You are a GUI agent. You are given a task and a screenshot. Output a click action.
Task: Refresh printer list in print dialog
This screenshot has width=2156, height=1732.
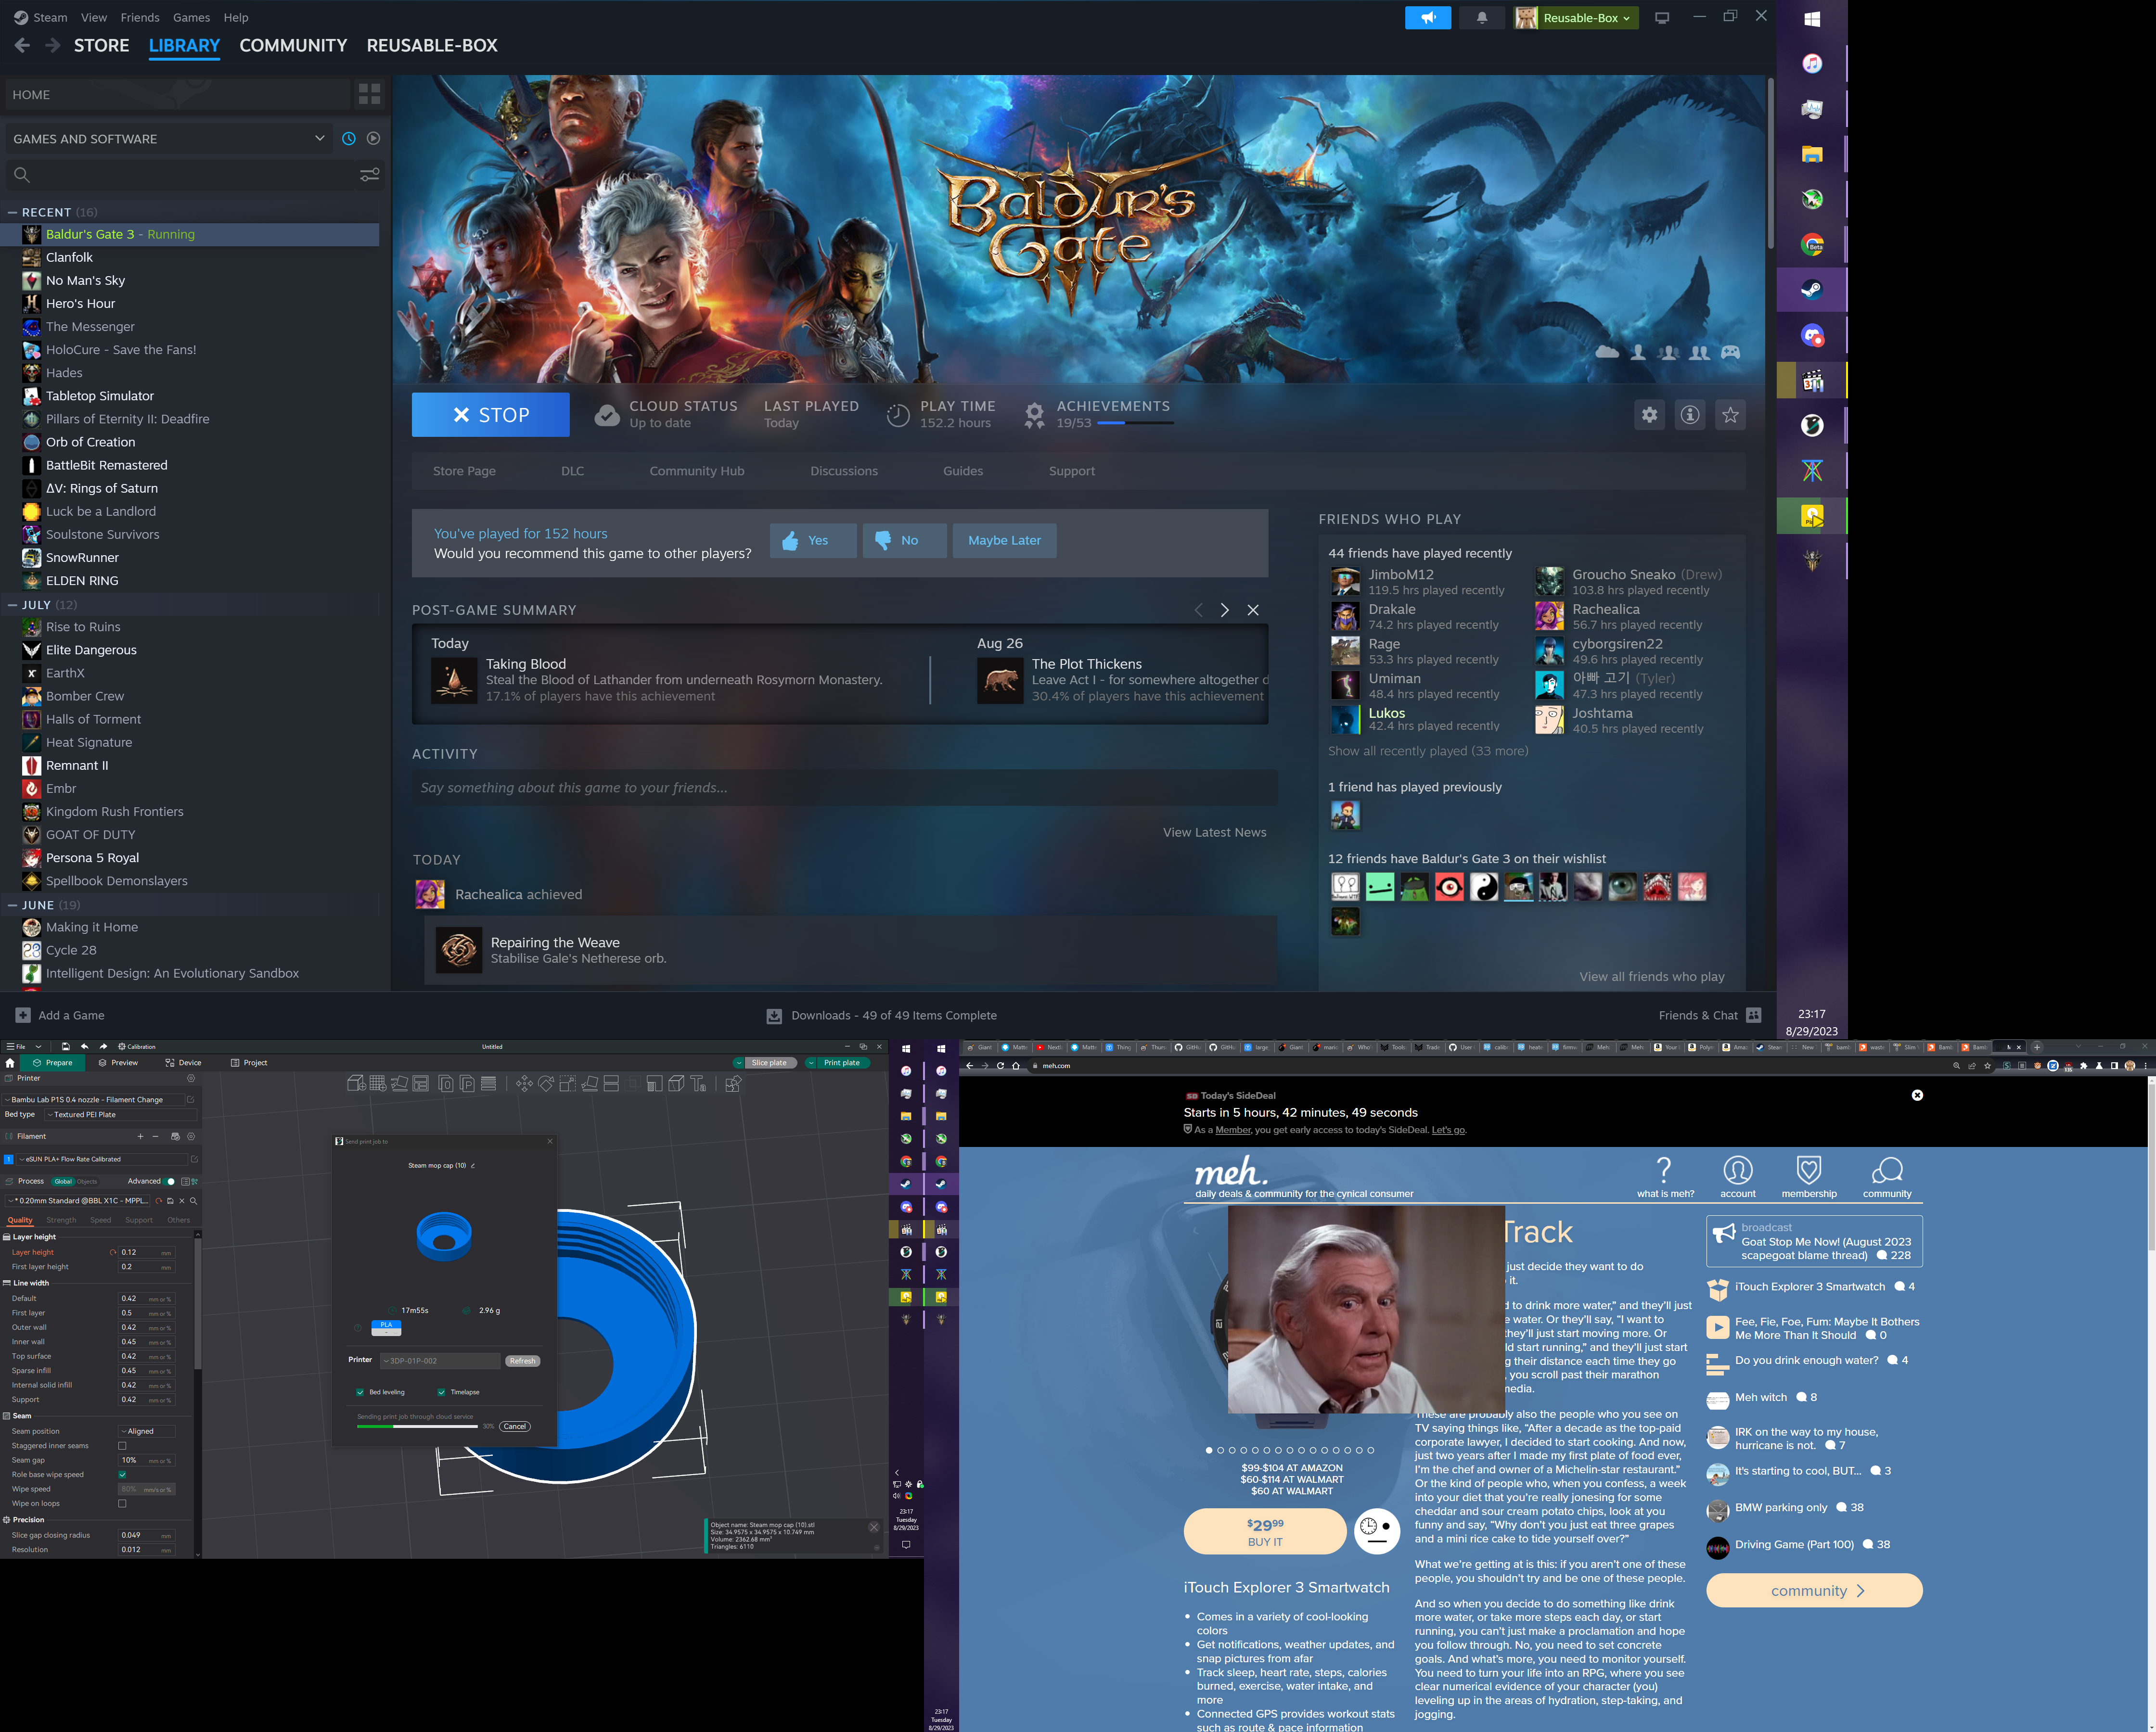pos(523,1361)
